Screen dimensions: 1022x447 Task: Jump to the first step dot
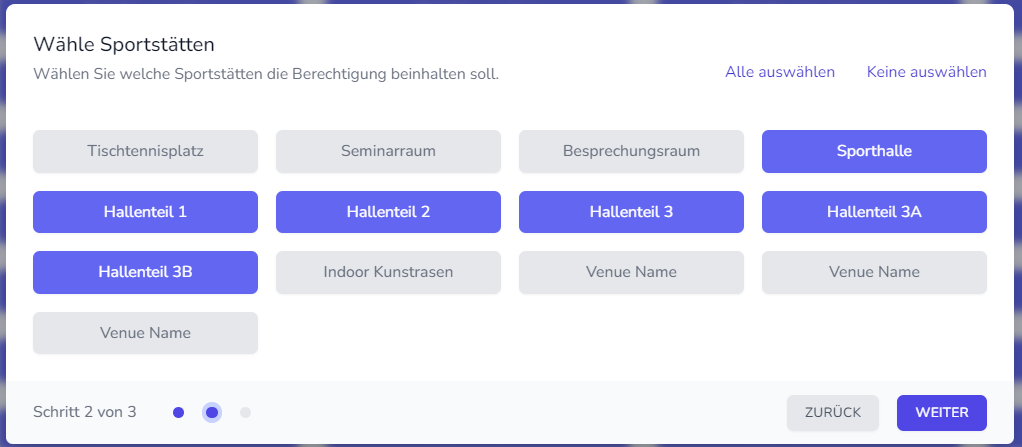(179, 412)
